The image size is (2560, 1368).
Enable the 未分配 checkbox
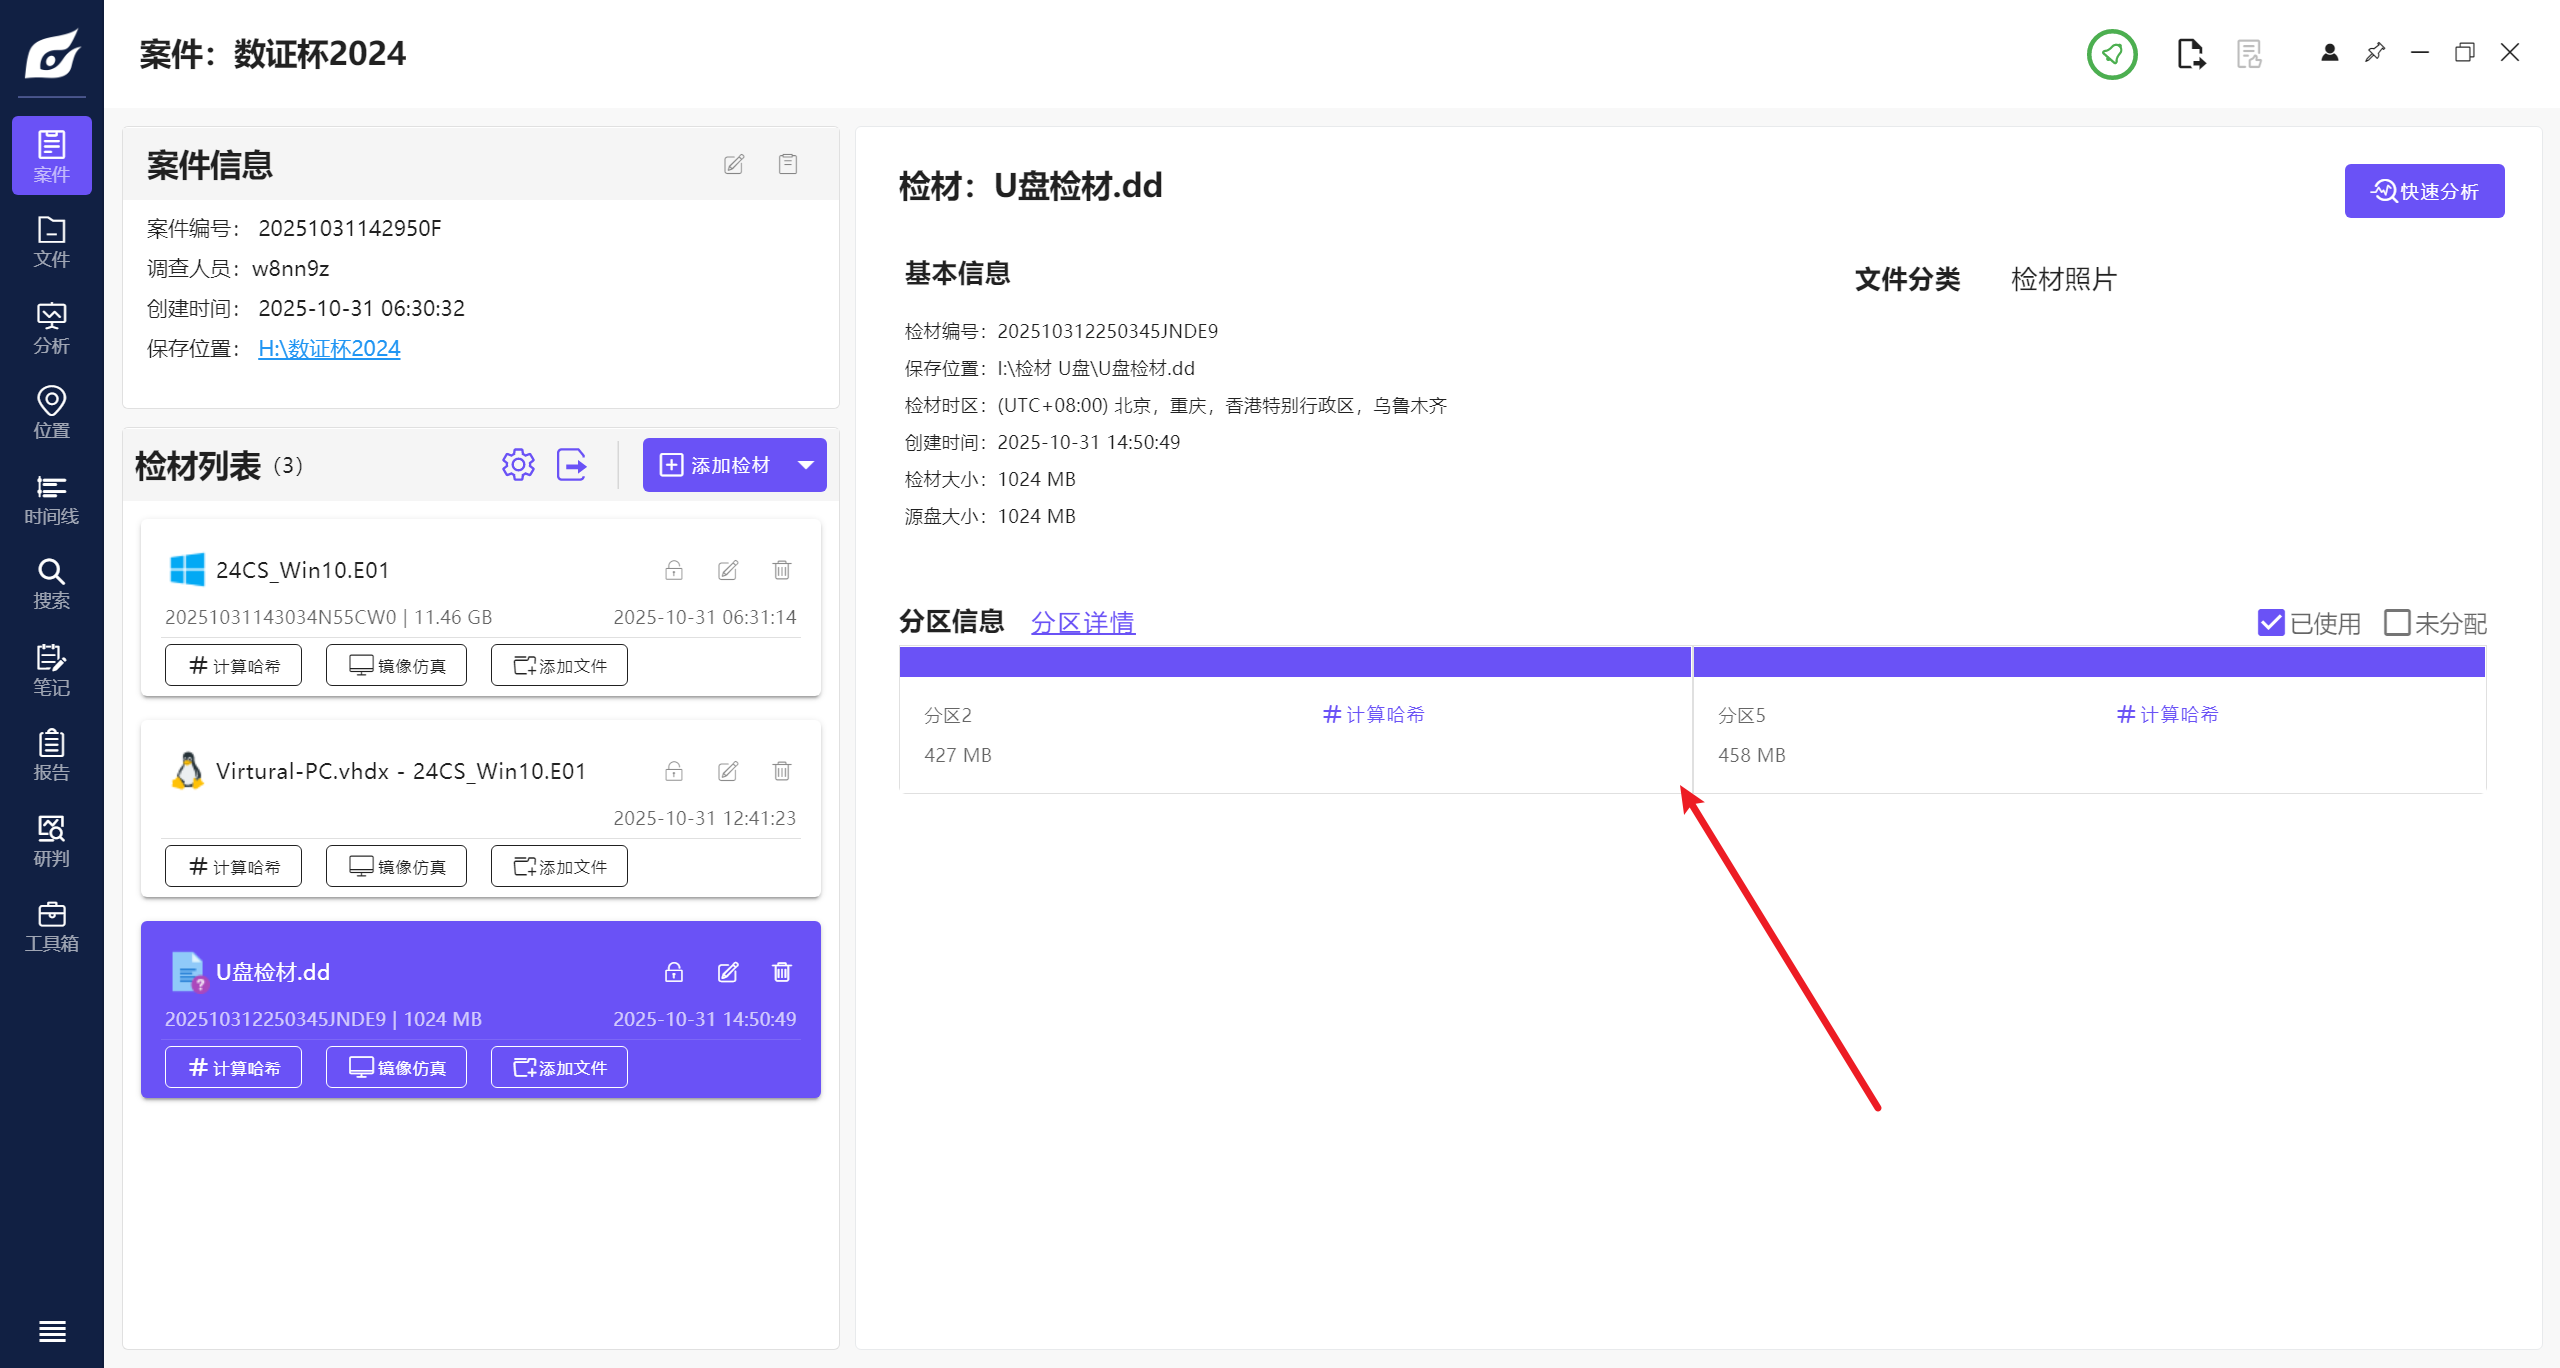[2397, 623]
